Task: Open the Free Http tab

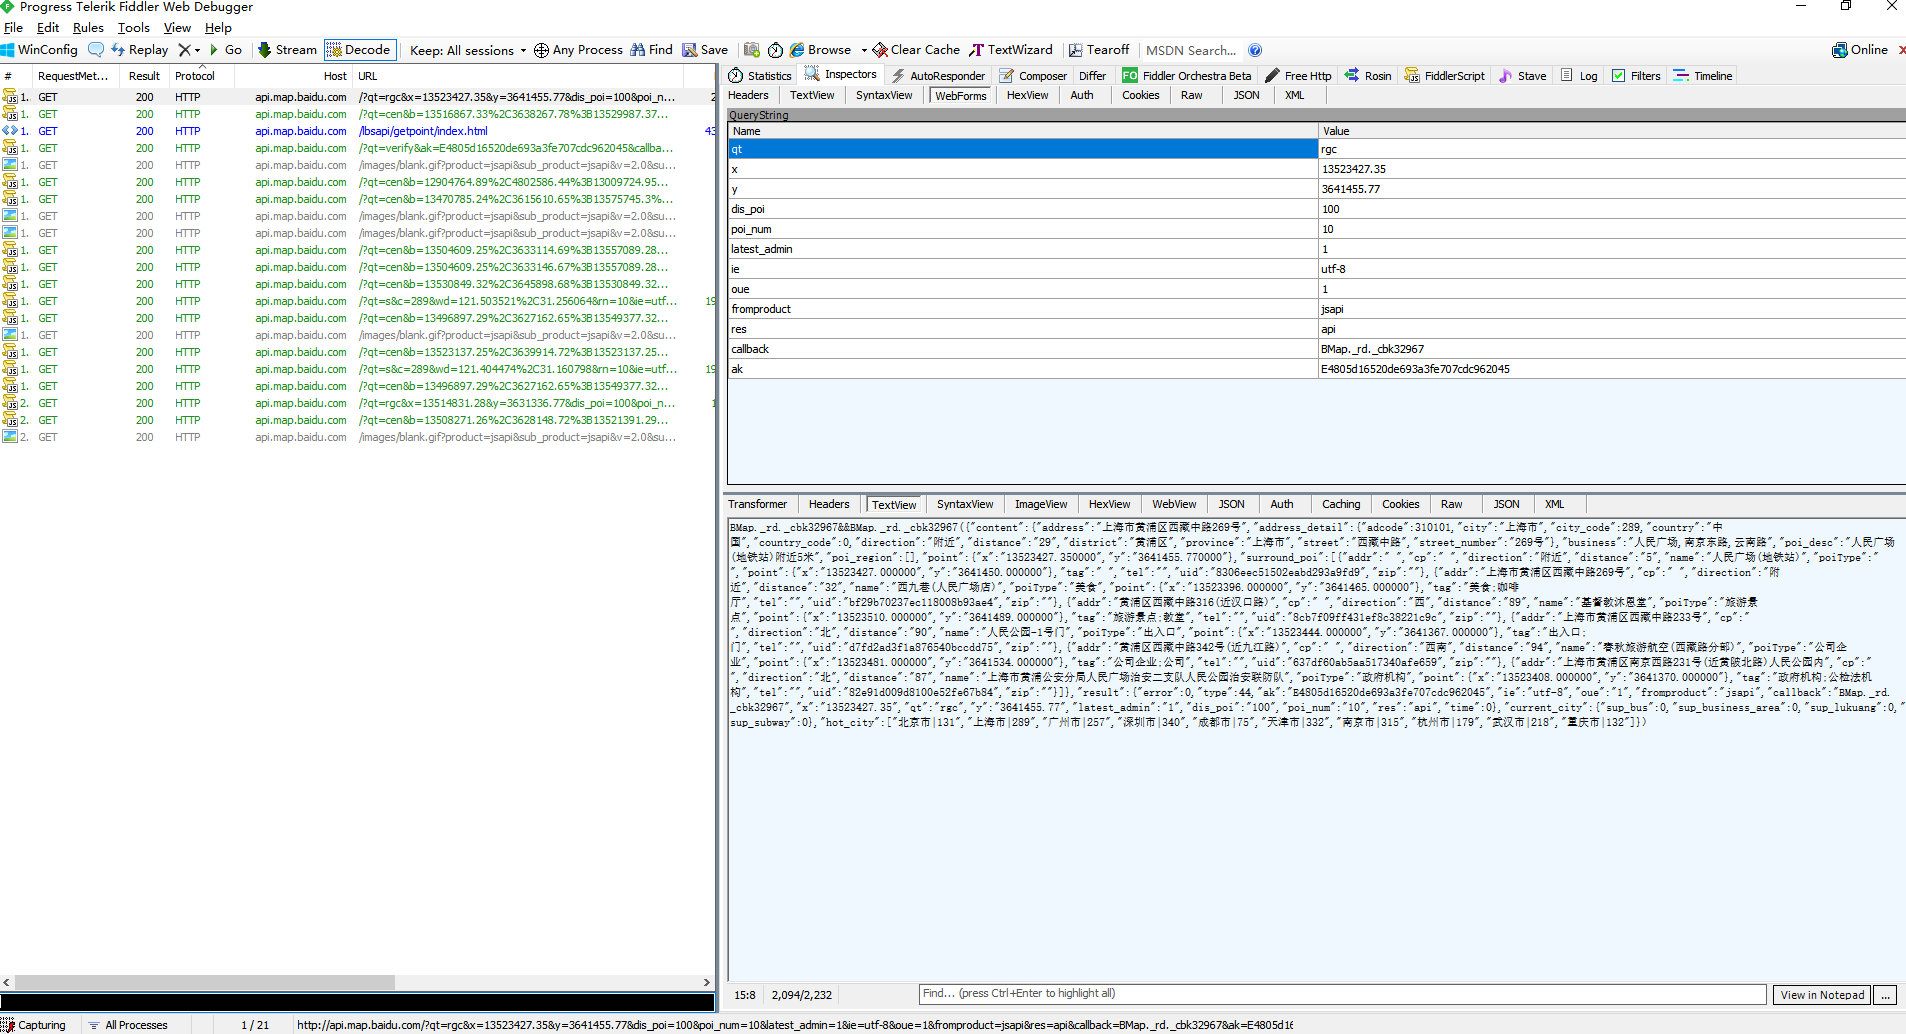Action: [x=1298, y=76]
